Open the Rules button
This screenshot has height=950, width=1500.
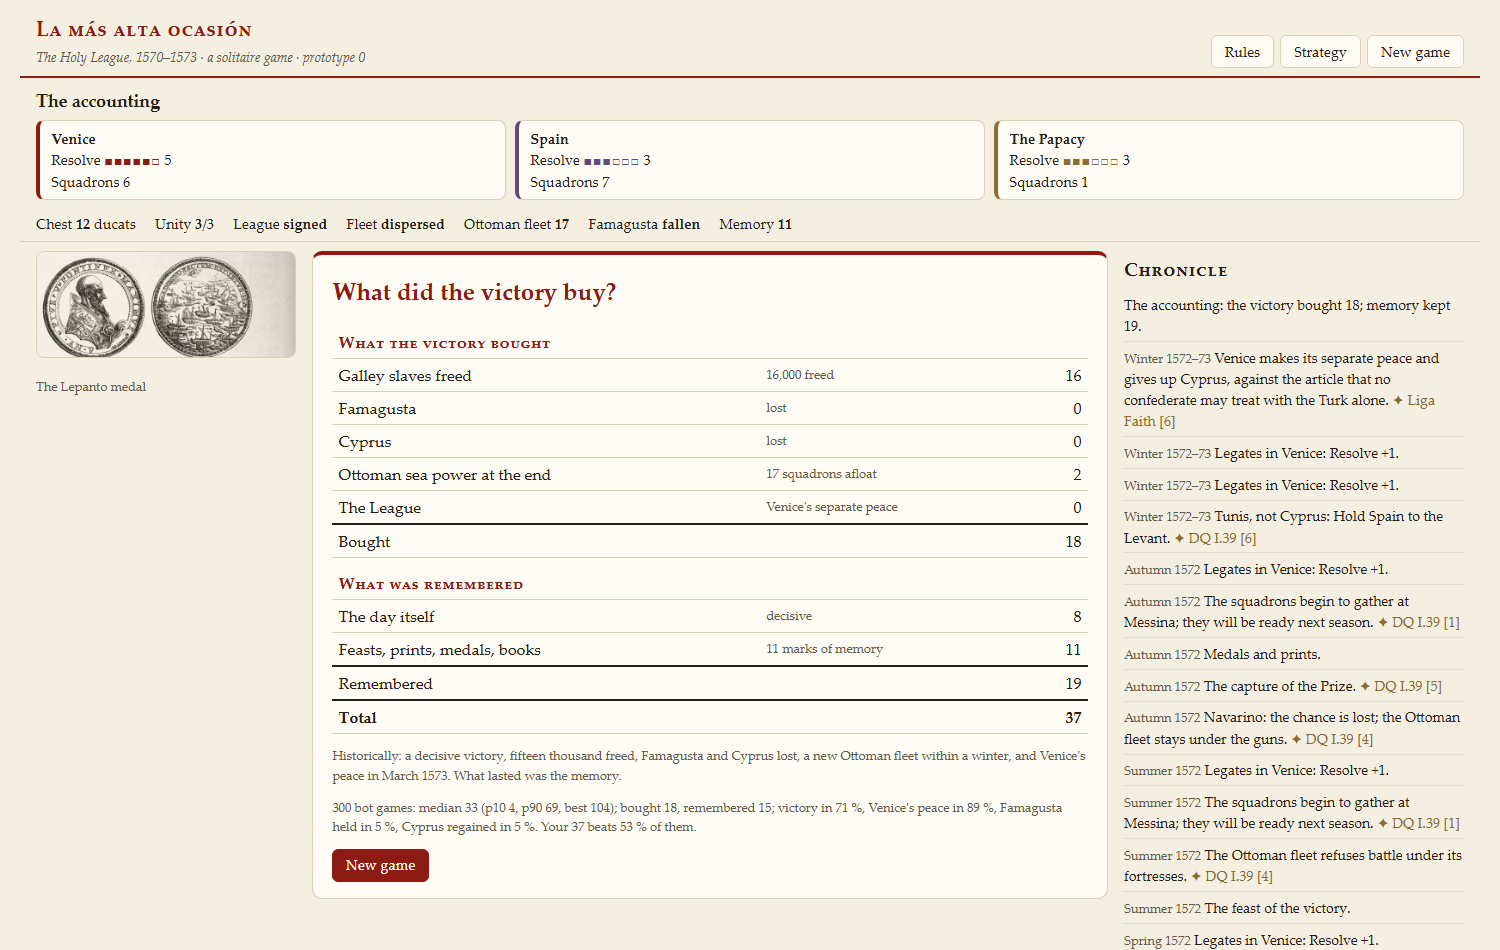point(1242,52)
